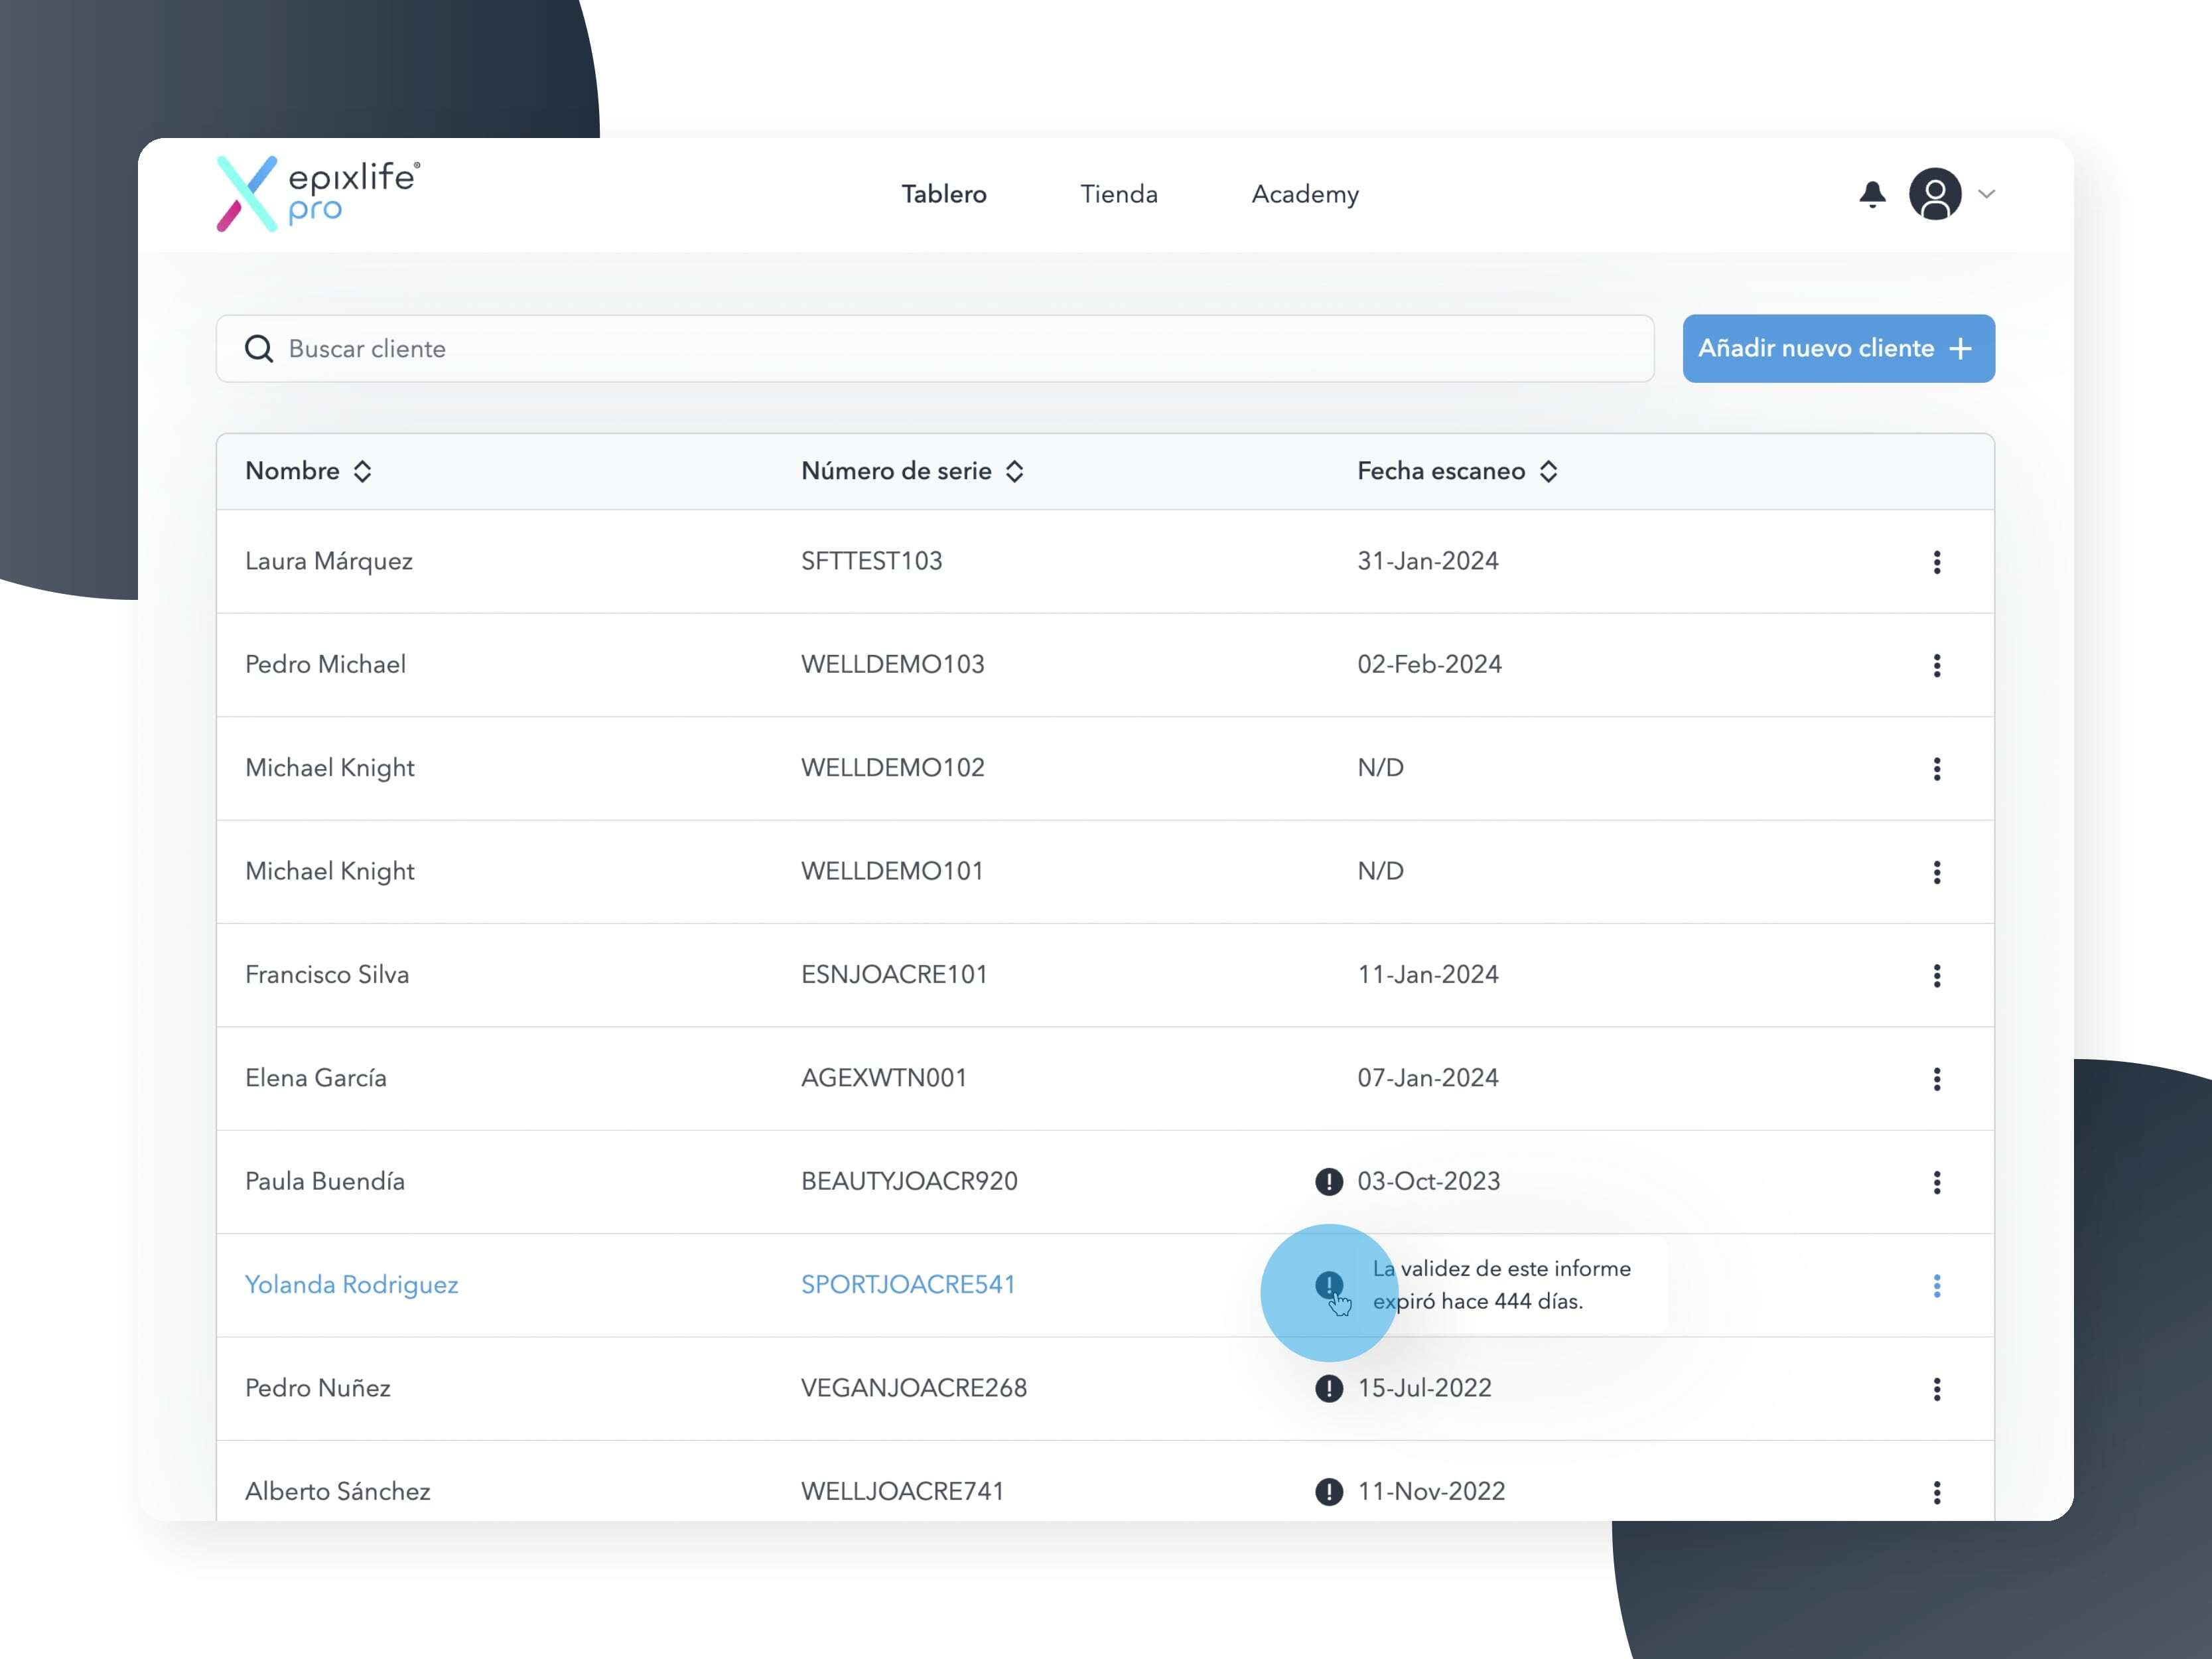Select the Pedro Michael name
The image size is (2212, 1659).
coord(326,665)
